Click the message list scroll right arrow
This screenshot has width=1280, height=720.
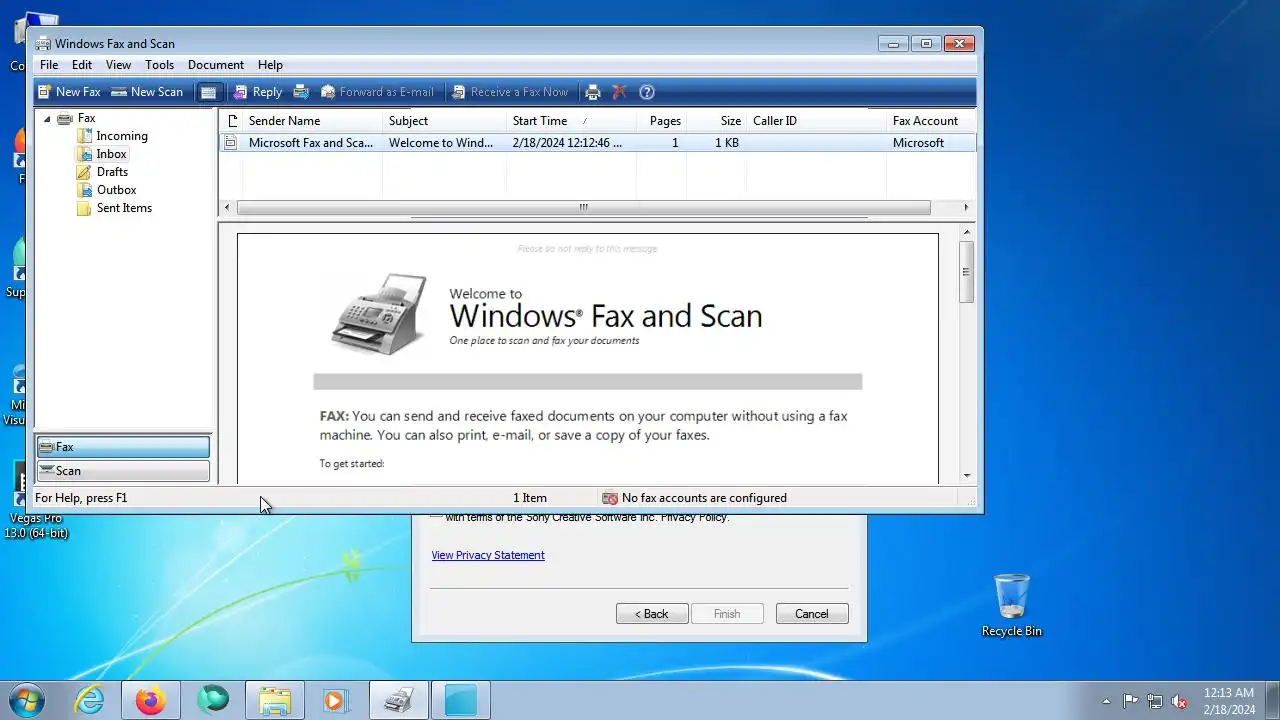966,208
